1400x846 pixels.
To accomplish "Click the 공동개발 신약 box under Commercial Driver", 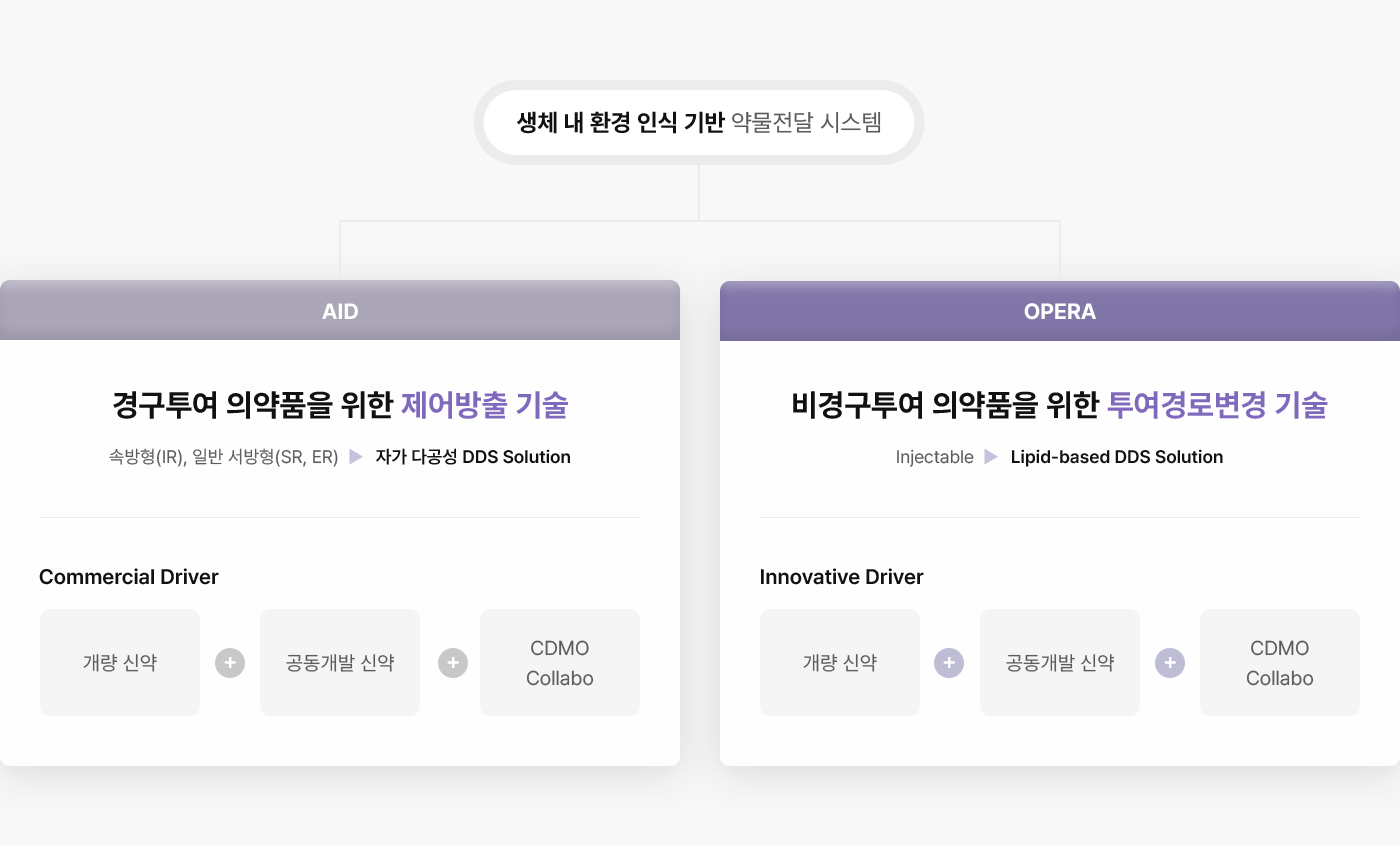I will [x=340, y=663].
